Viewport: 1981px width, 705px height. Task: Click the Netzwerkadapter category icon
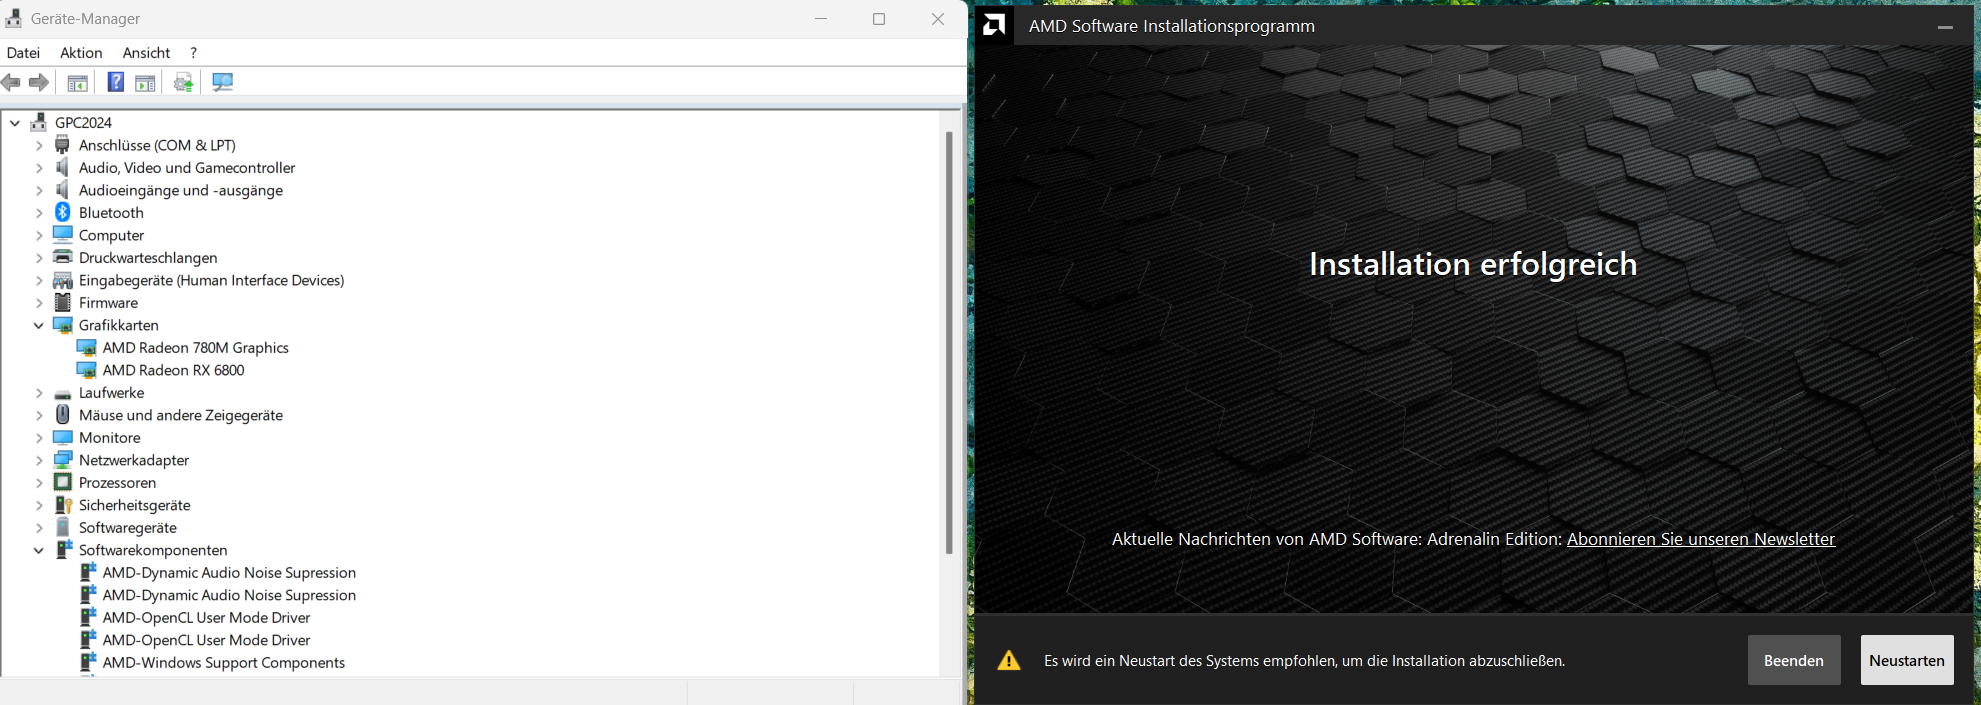point(63,460)
